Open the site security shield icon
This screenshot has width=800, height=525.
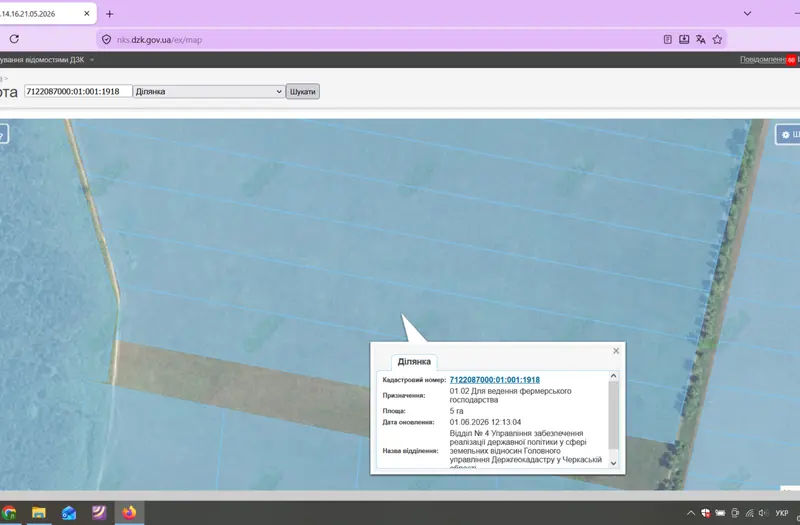pyautogui.click(x=106, y=39)
